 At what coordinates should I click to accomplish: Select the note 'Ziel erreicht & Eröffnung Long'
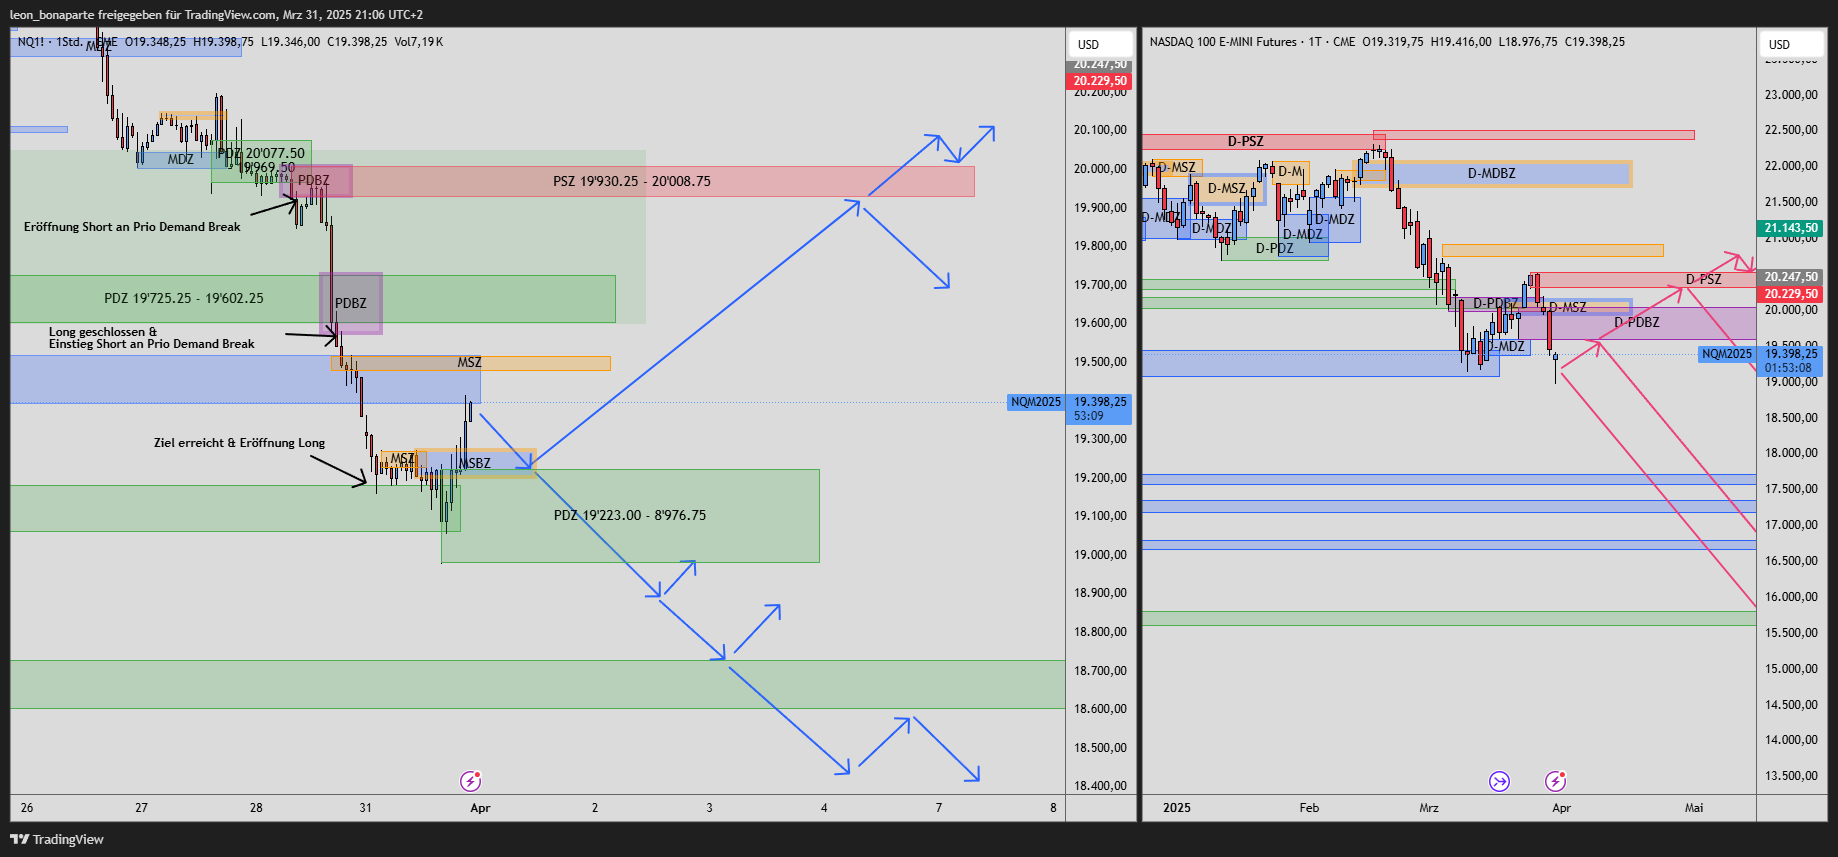click(239, 443)
